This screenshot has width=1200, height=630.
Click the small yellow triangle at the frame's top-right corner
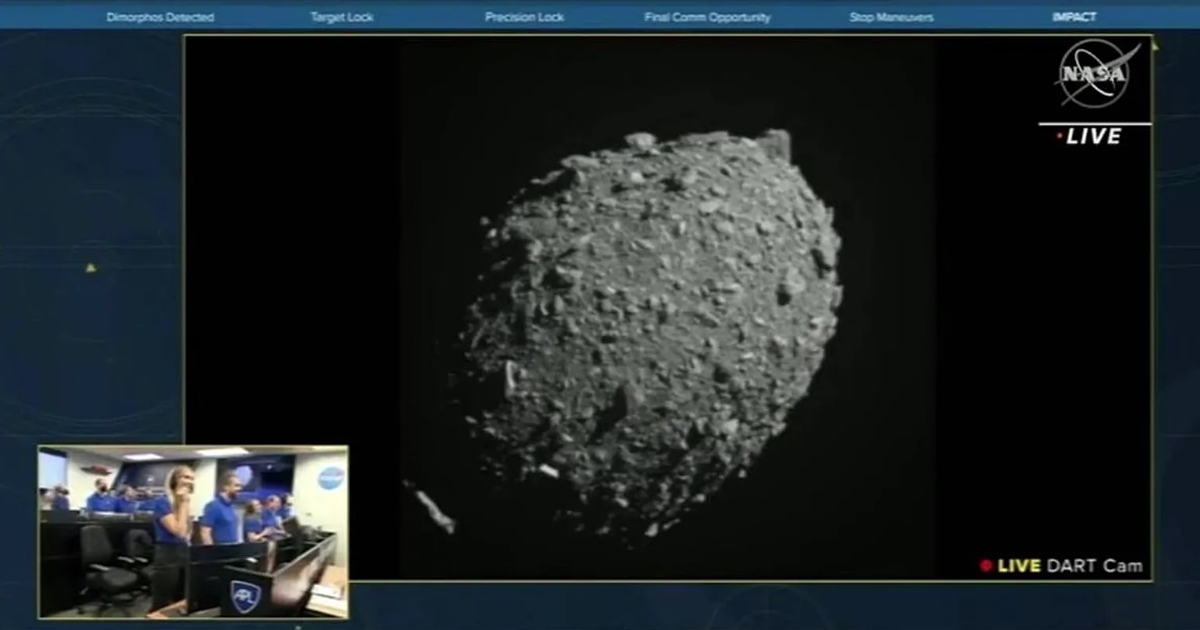[1155, 45]
